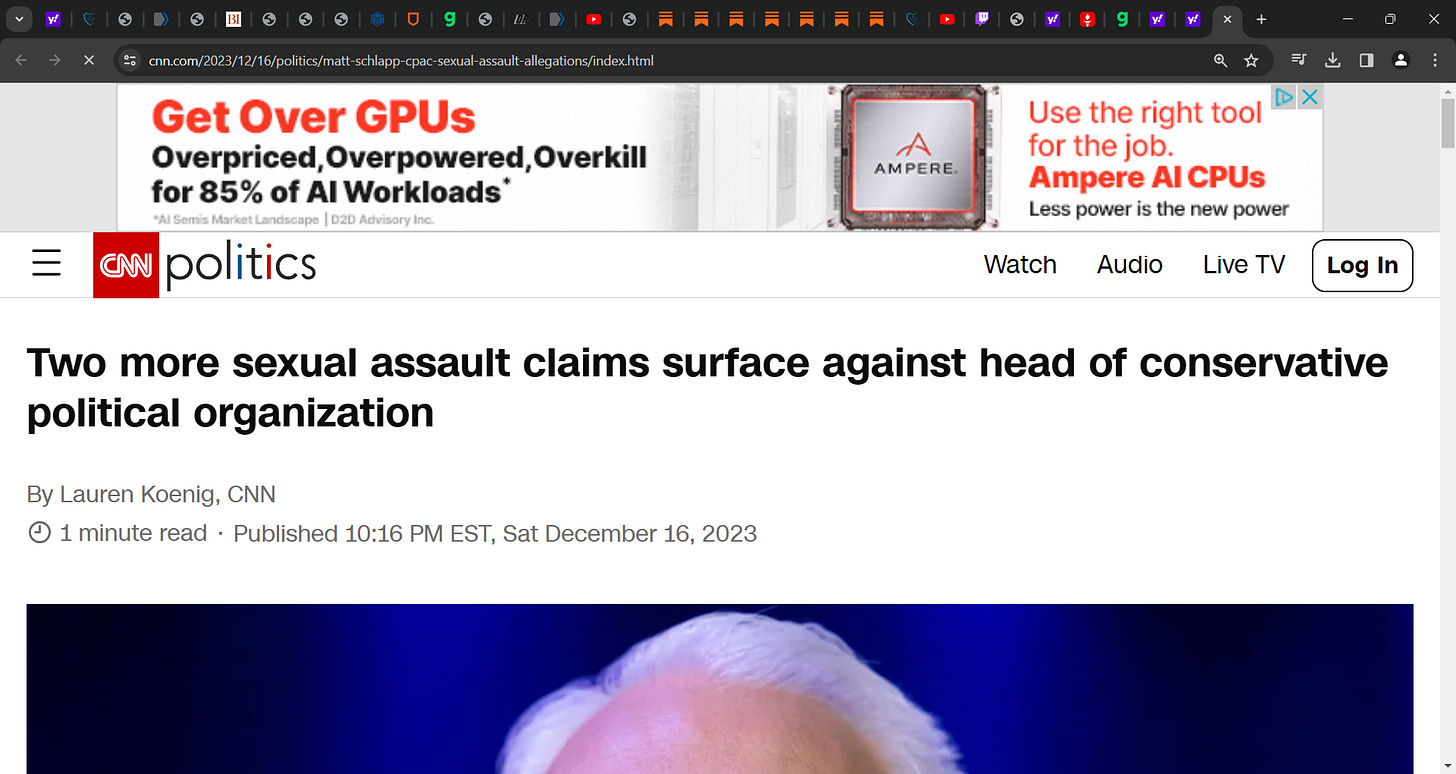The width and height of the screenshot is (1456, 774).
Task: Click the red CNN logo
Action: [126, 265]
